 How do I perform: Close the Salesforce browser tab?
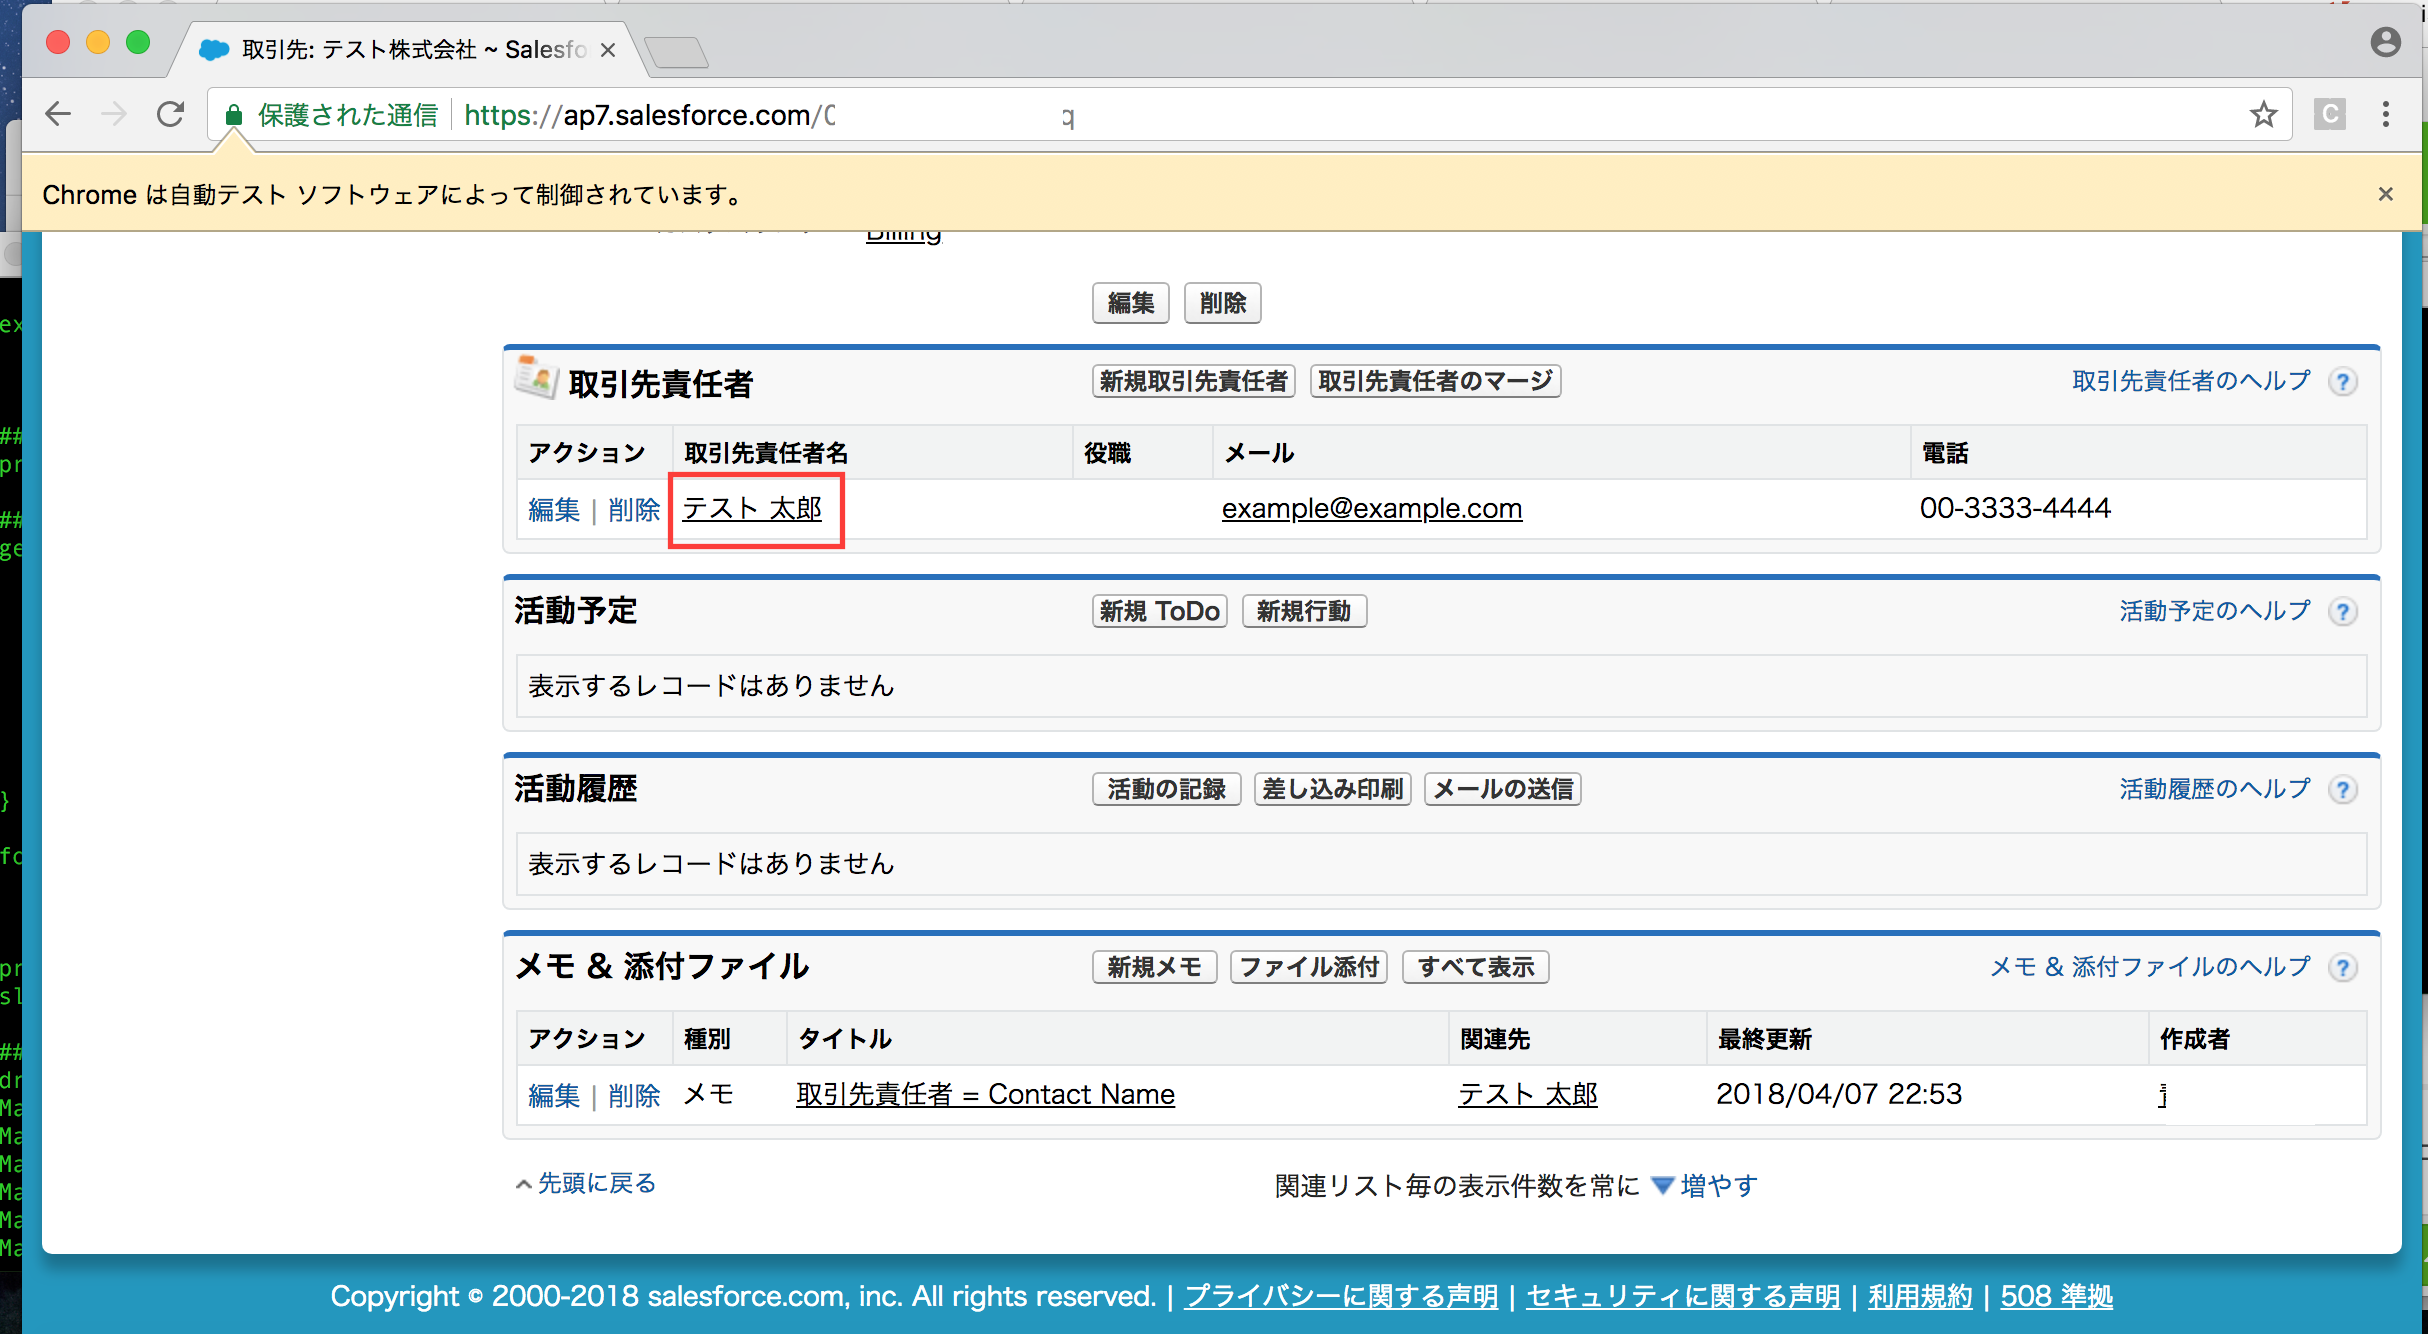607,50
